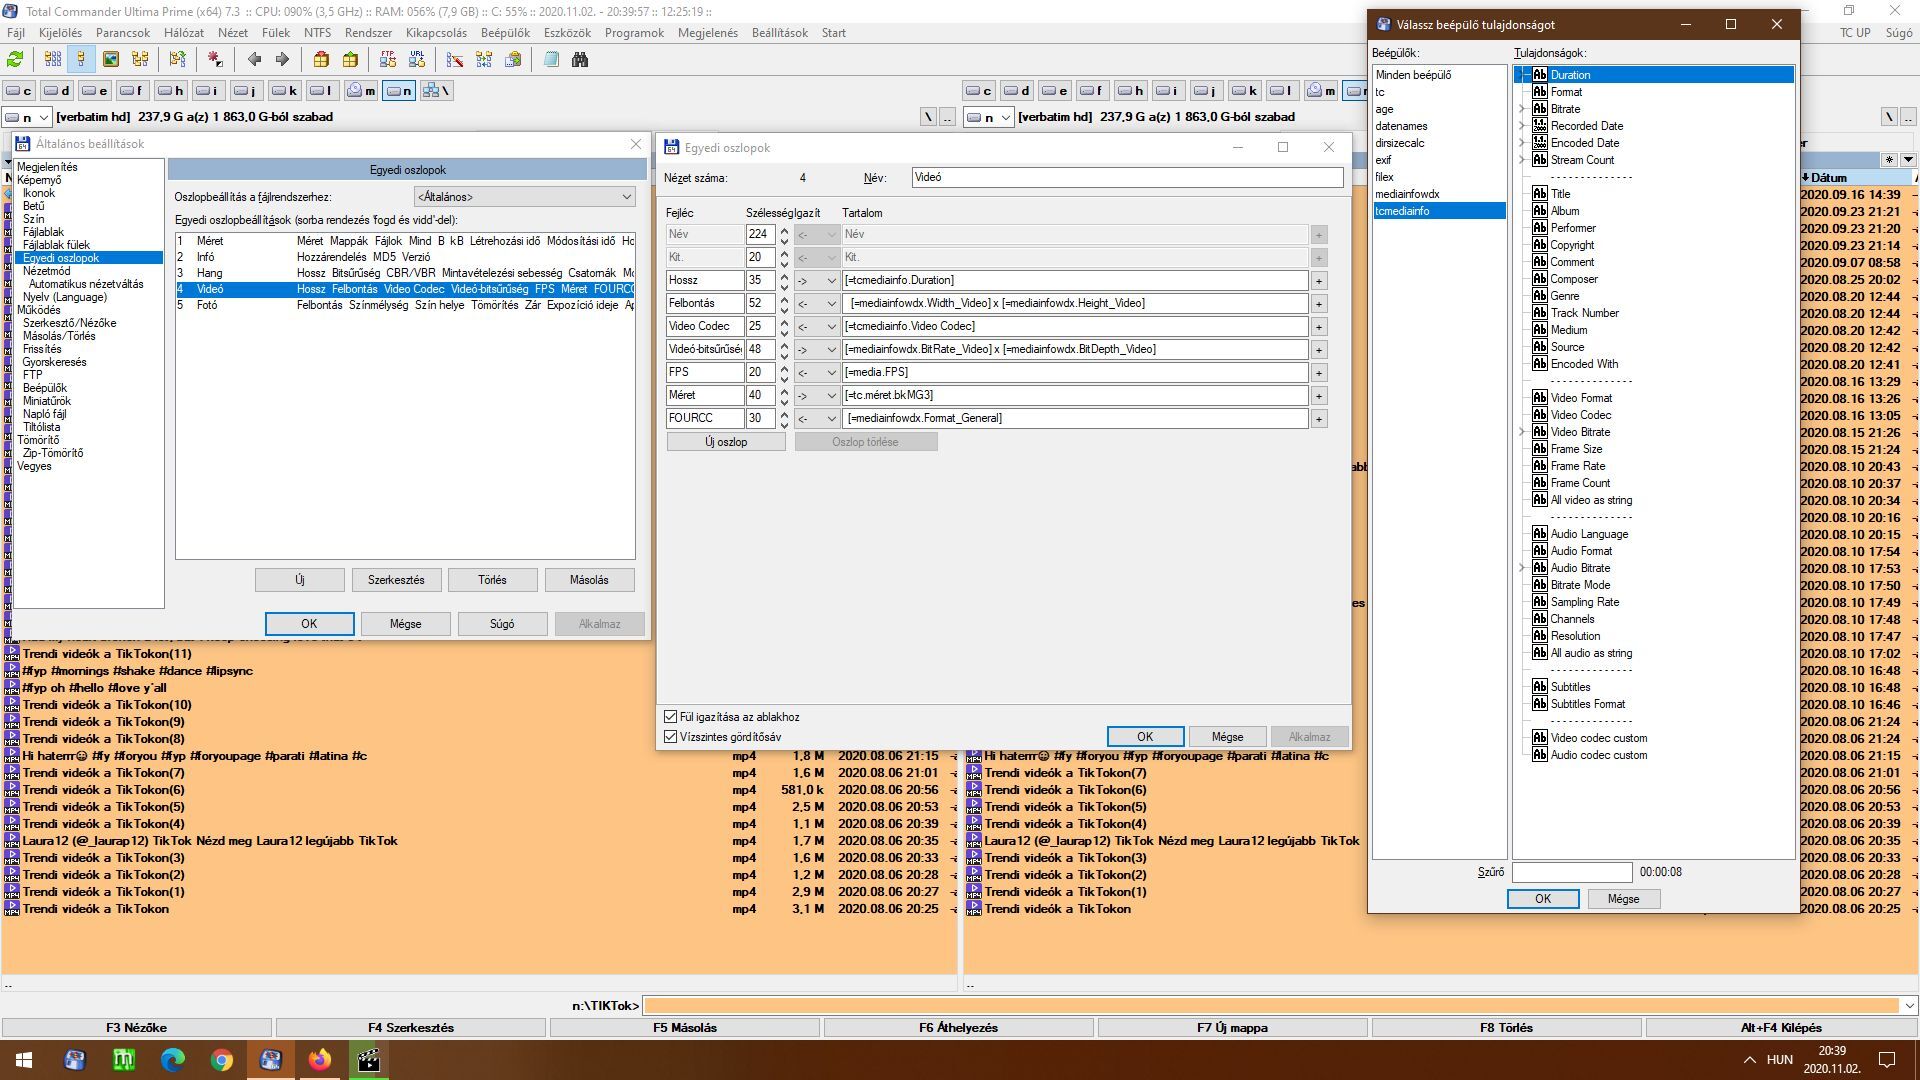Click the notepad icon in toolbar

click(551, 60)
